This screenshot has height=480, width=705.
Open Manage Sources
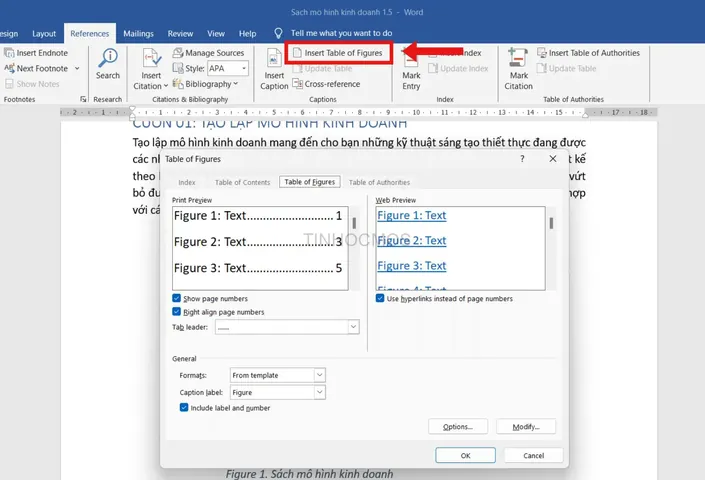pos(208,53)
